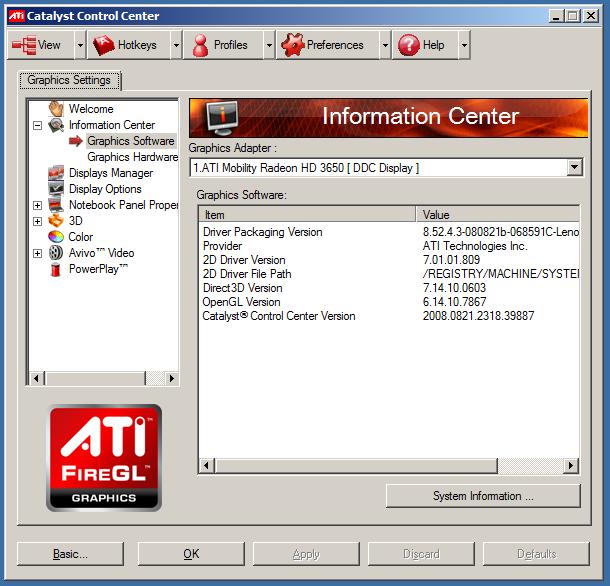Switch to the Graphics Settings tab

point(69,80)
